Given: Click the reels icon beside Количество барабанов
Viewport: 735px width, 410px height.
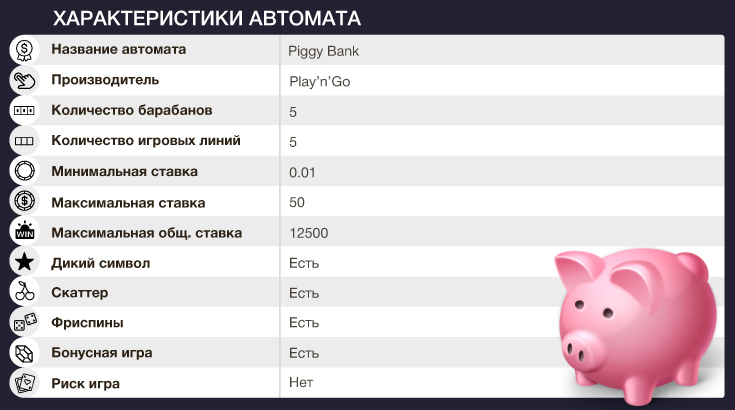Looking at the screenshot, I should [23, 110].
